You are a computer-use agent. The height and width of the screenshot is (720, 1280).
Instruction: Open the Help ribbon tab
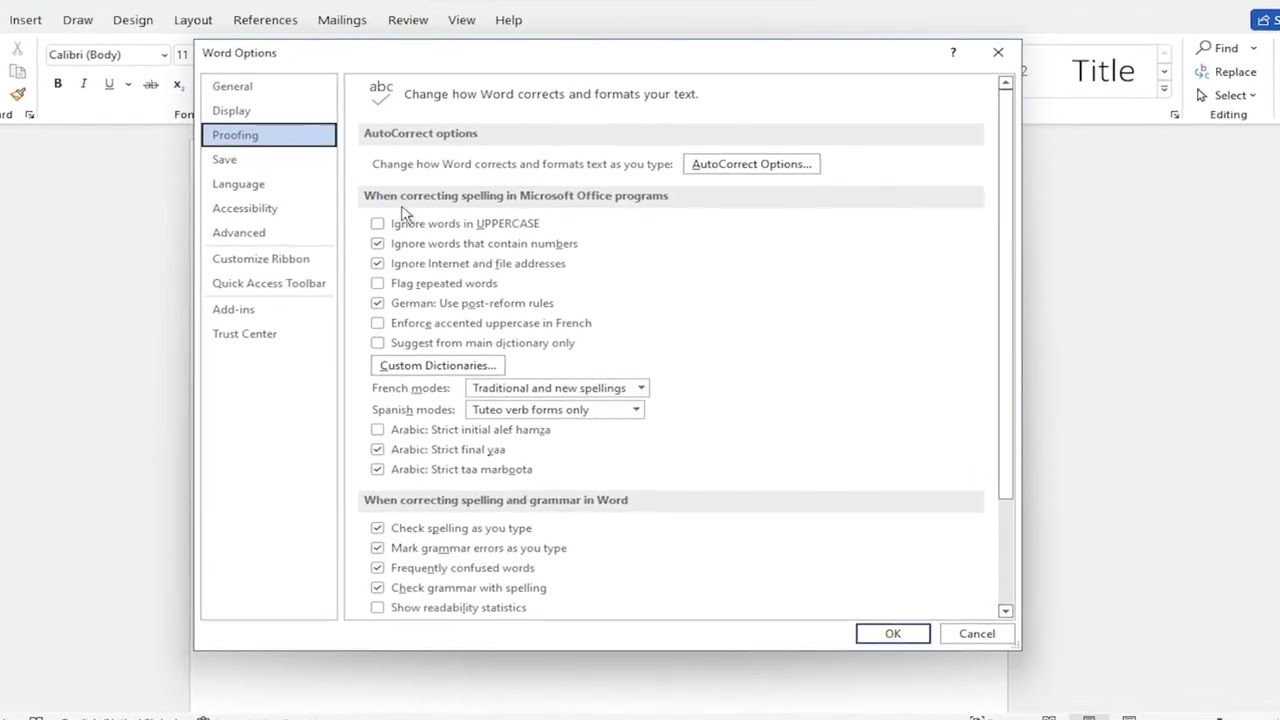tap(508, 20)
